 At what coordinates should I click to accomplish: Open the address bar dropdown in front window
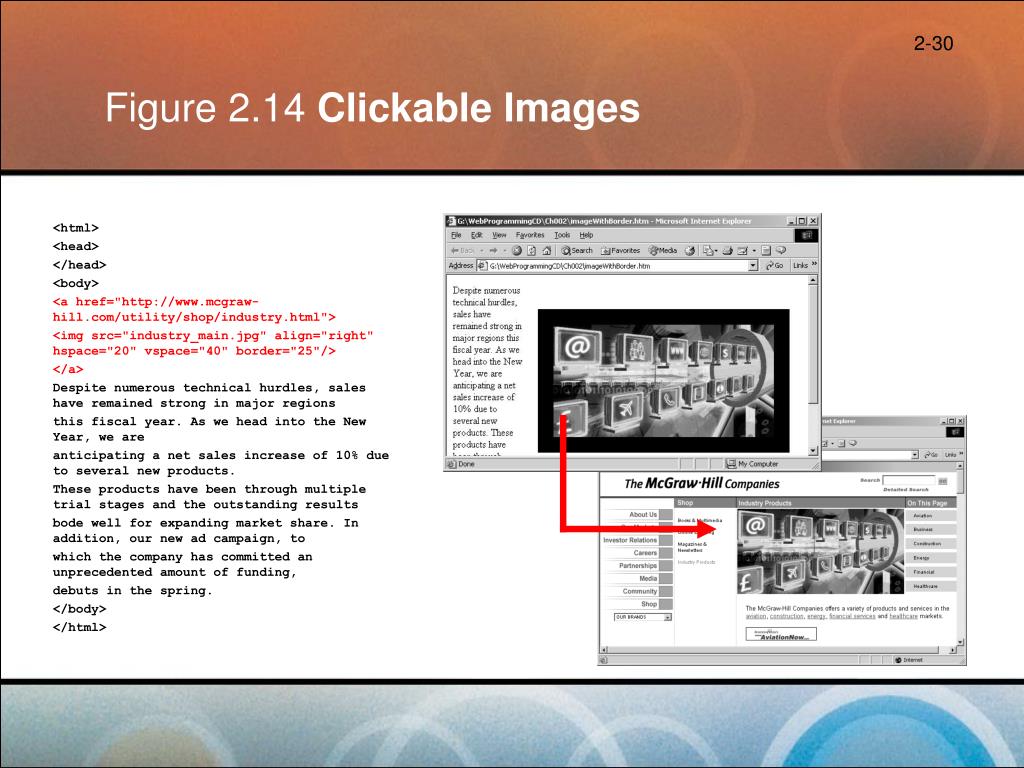[752, 266]
